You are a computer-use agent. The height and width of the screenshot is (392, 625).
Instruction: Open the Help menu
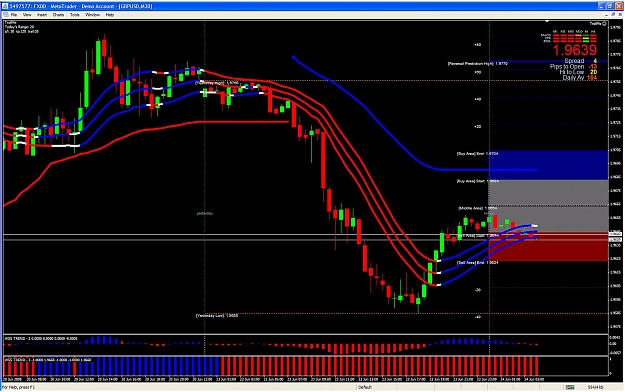[110, 15]
